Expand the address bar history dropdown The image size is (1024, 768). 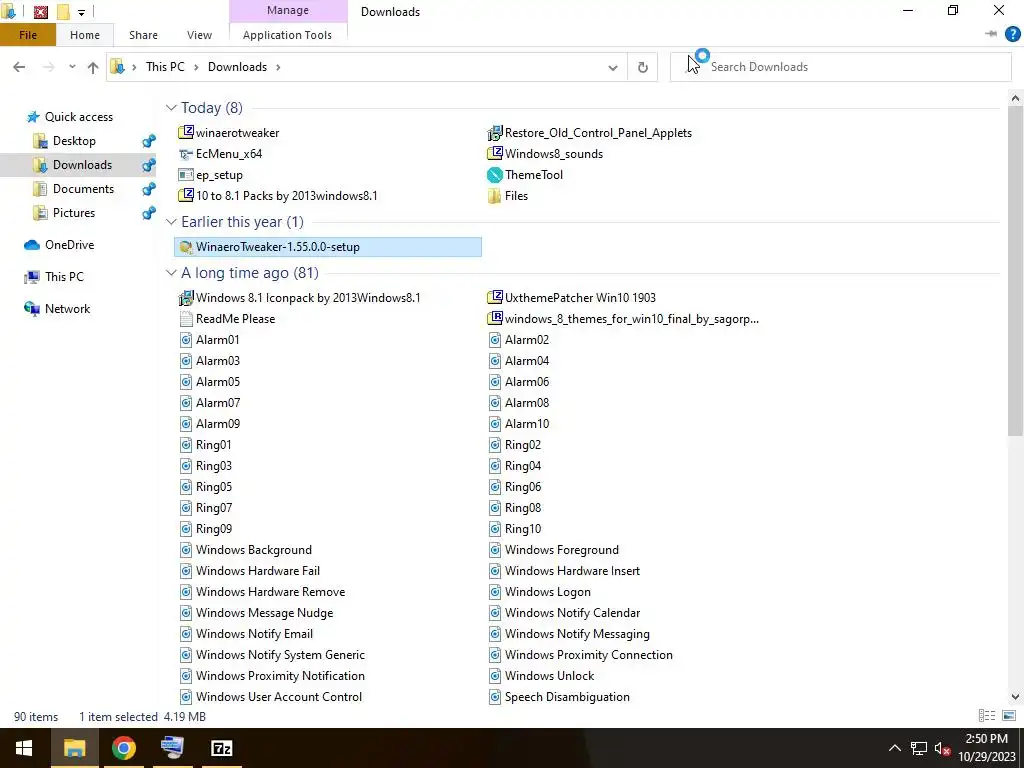coord(613,67)
